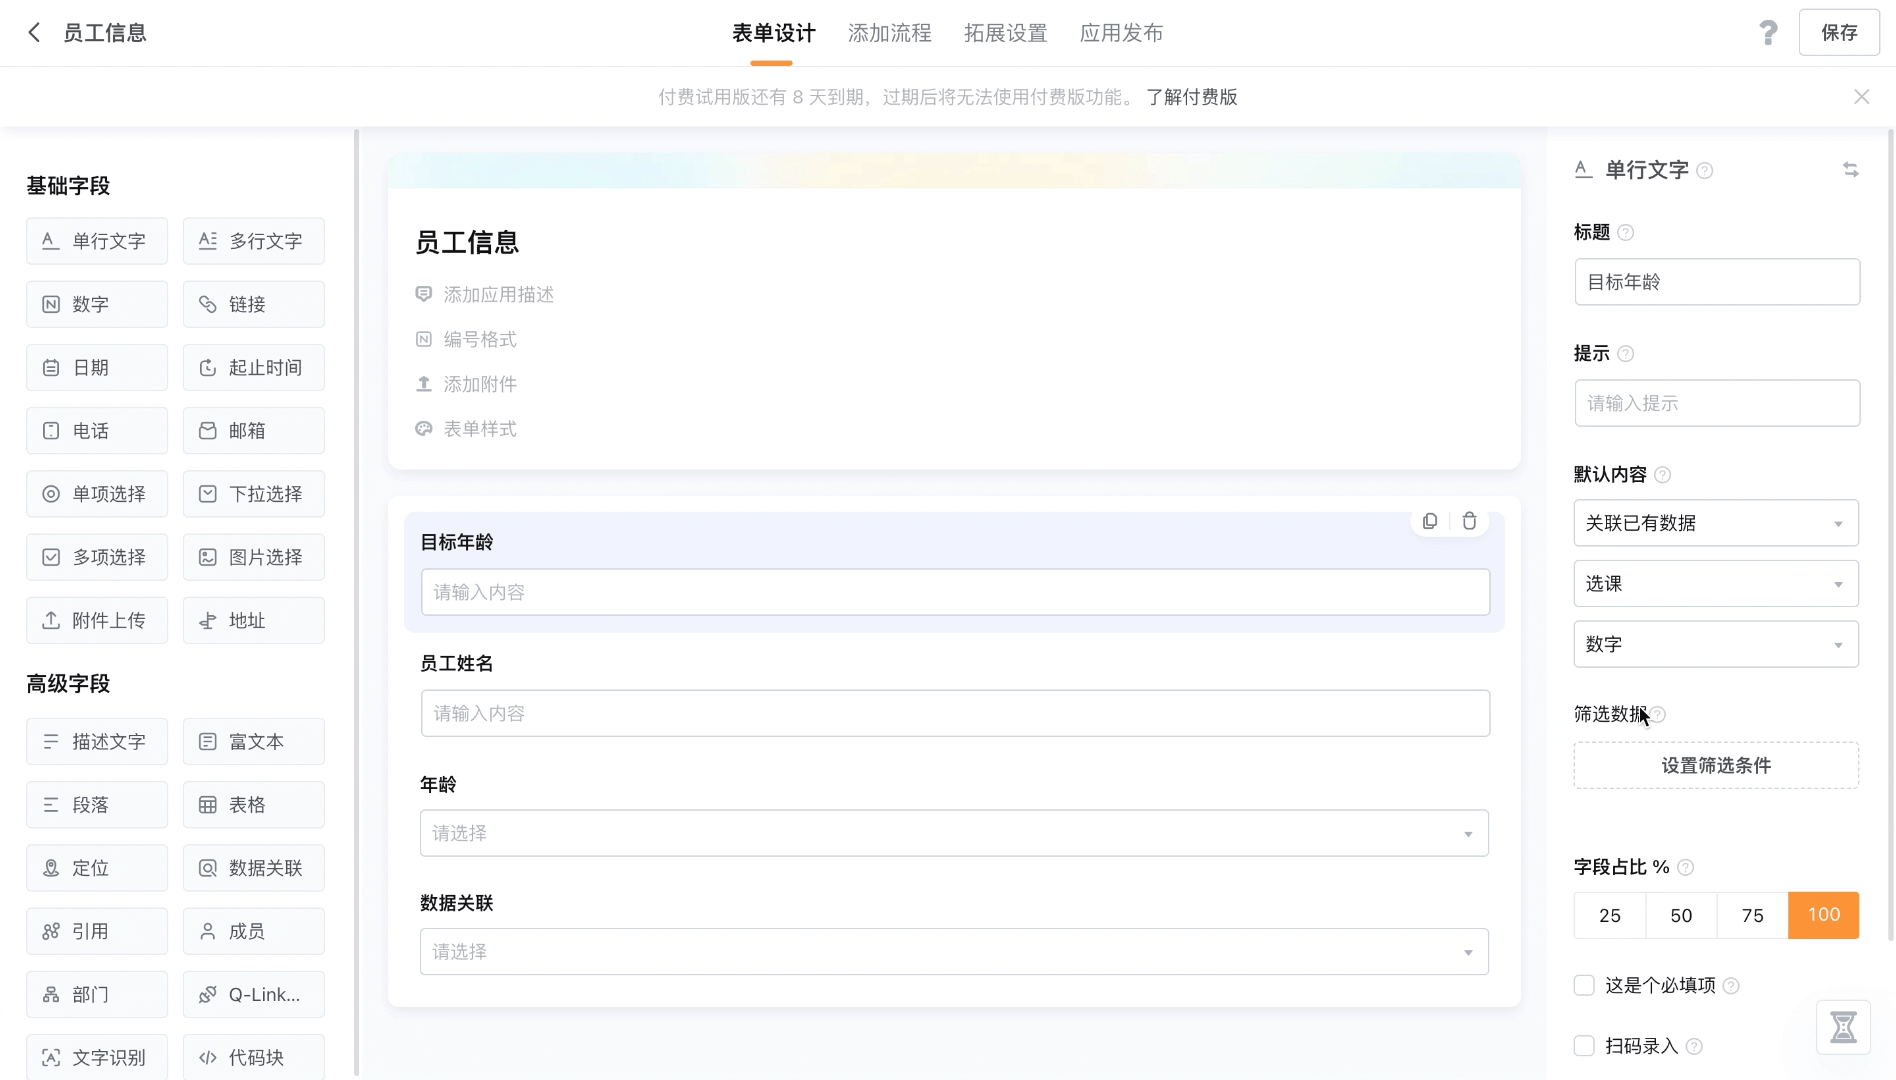This screenshot has height=1080, width=1896.
Task: Click the 保存 button
Action: click(1839, 33)
